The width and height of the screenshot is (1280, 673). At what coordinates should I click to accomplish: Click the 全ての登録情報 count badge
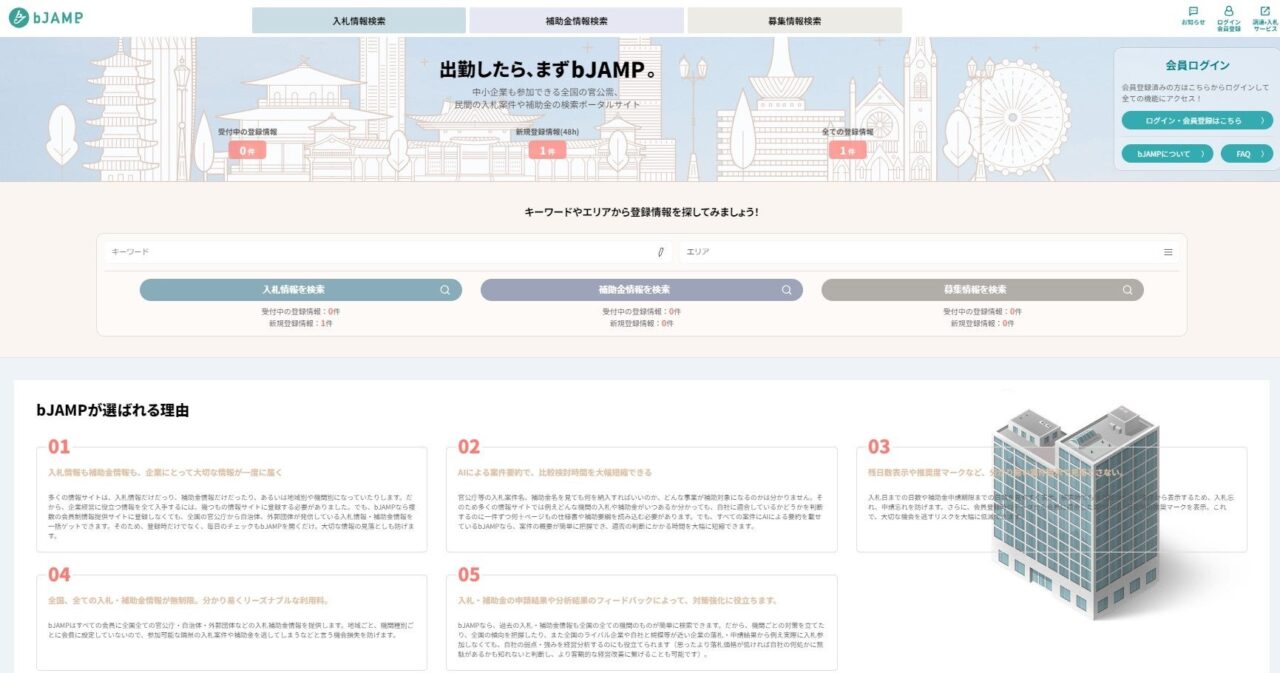coord(848,150)
